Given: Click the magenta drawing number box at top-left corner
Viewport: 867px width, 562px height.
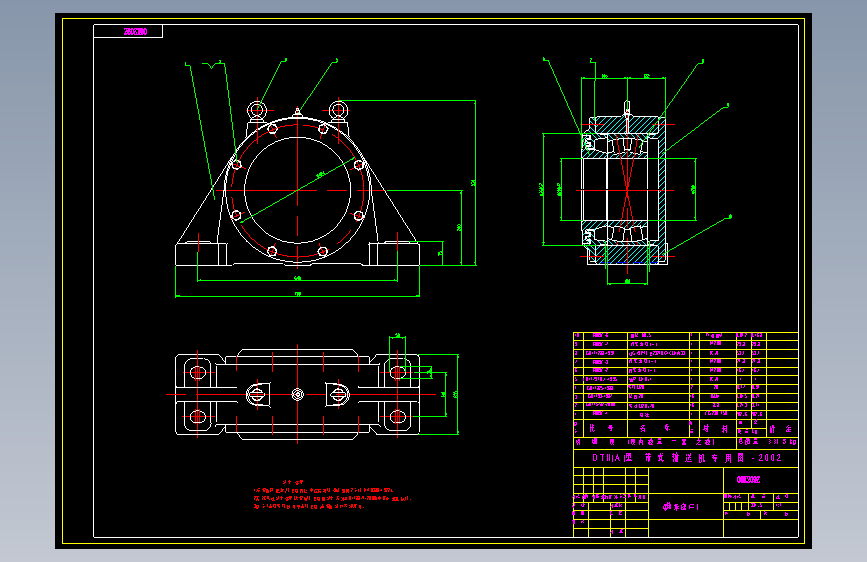Looking at the screenshot, I should click(128, 32).
